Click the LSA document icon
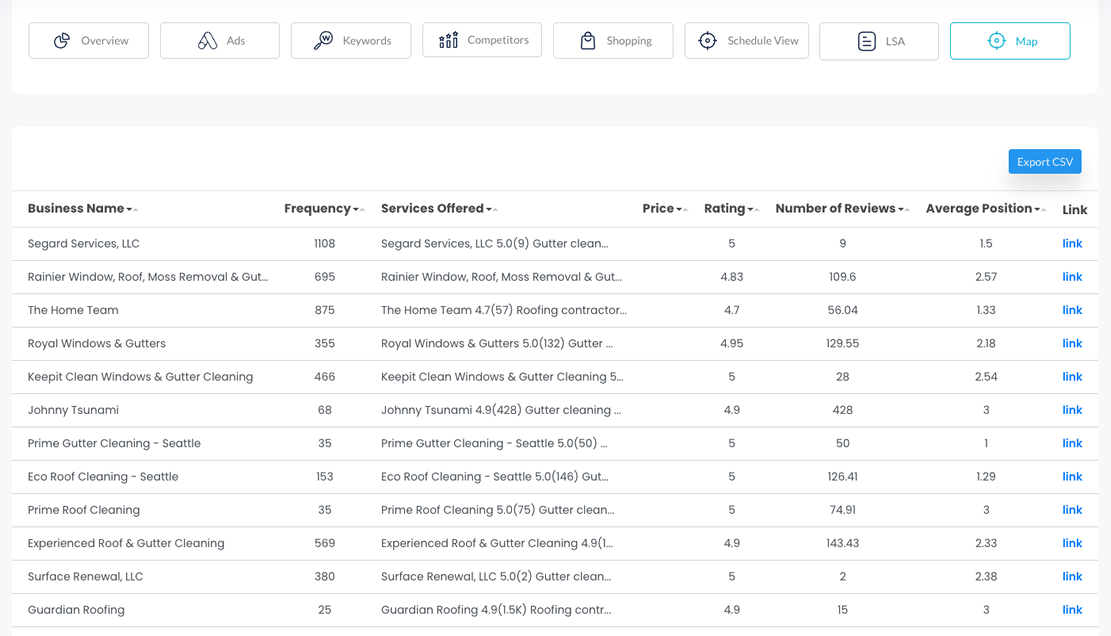The image size is (1111, 636). [x=867, y=41]
